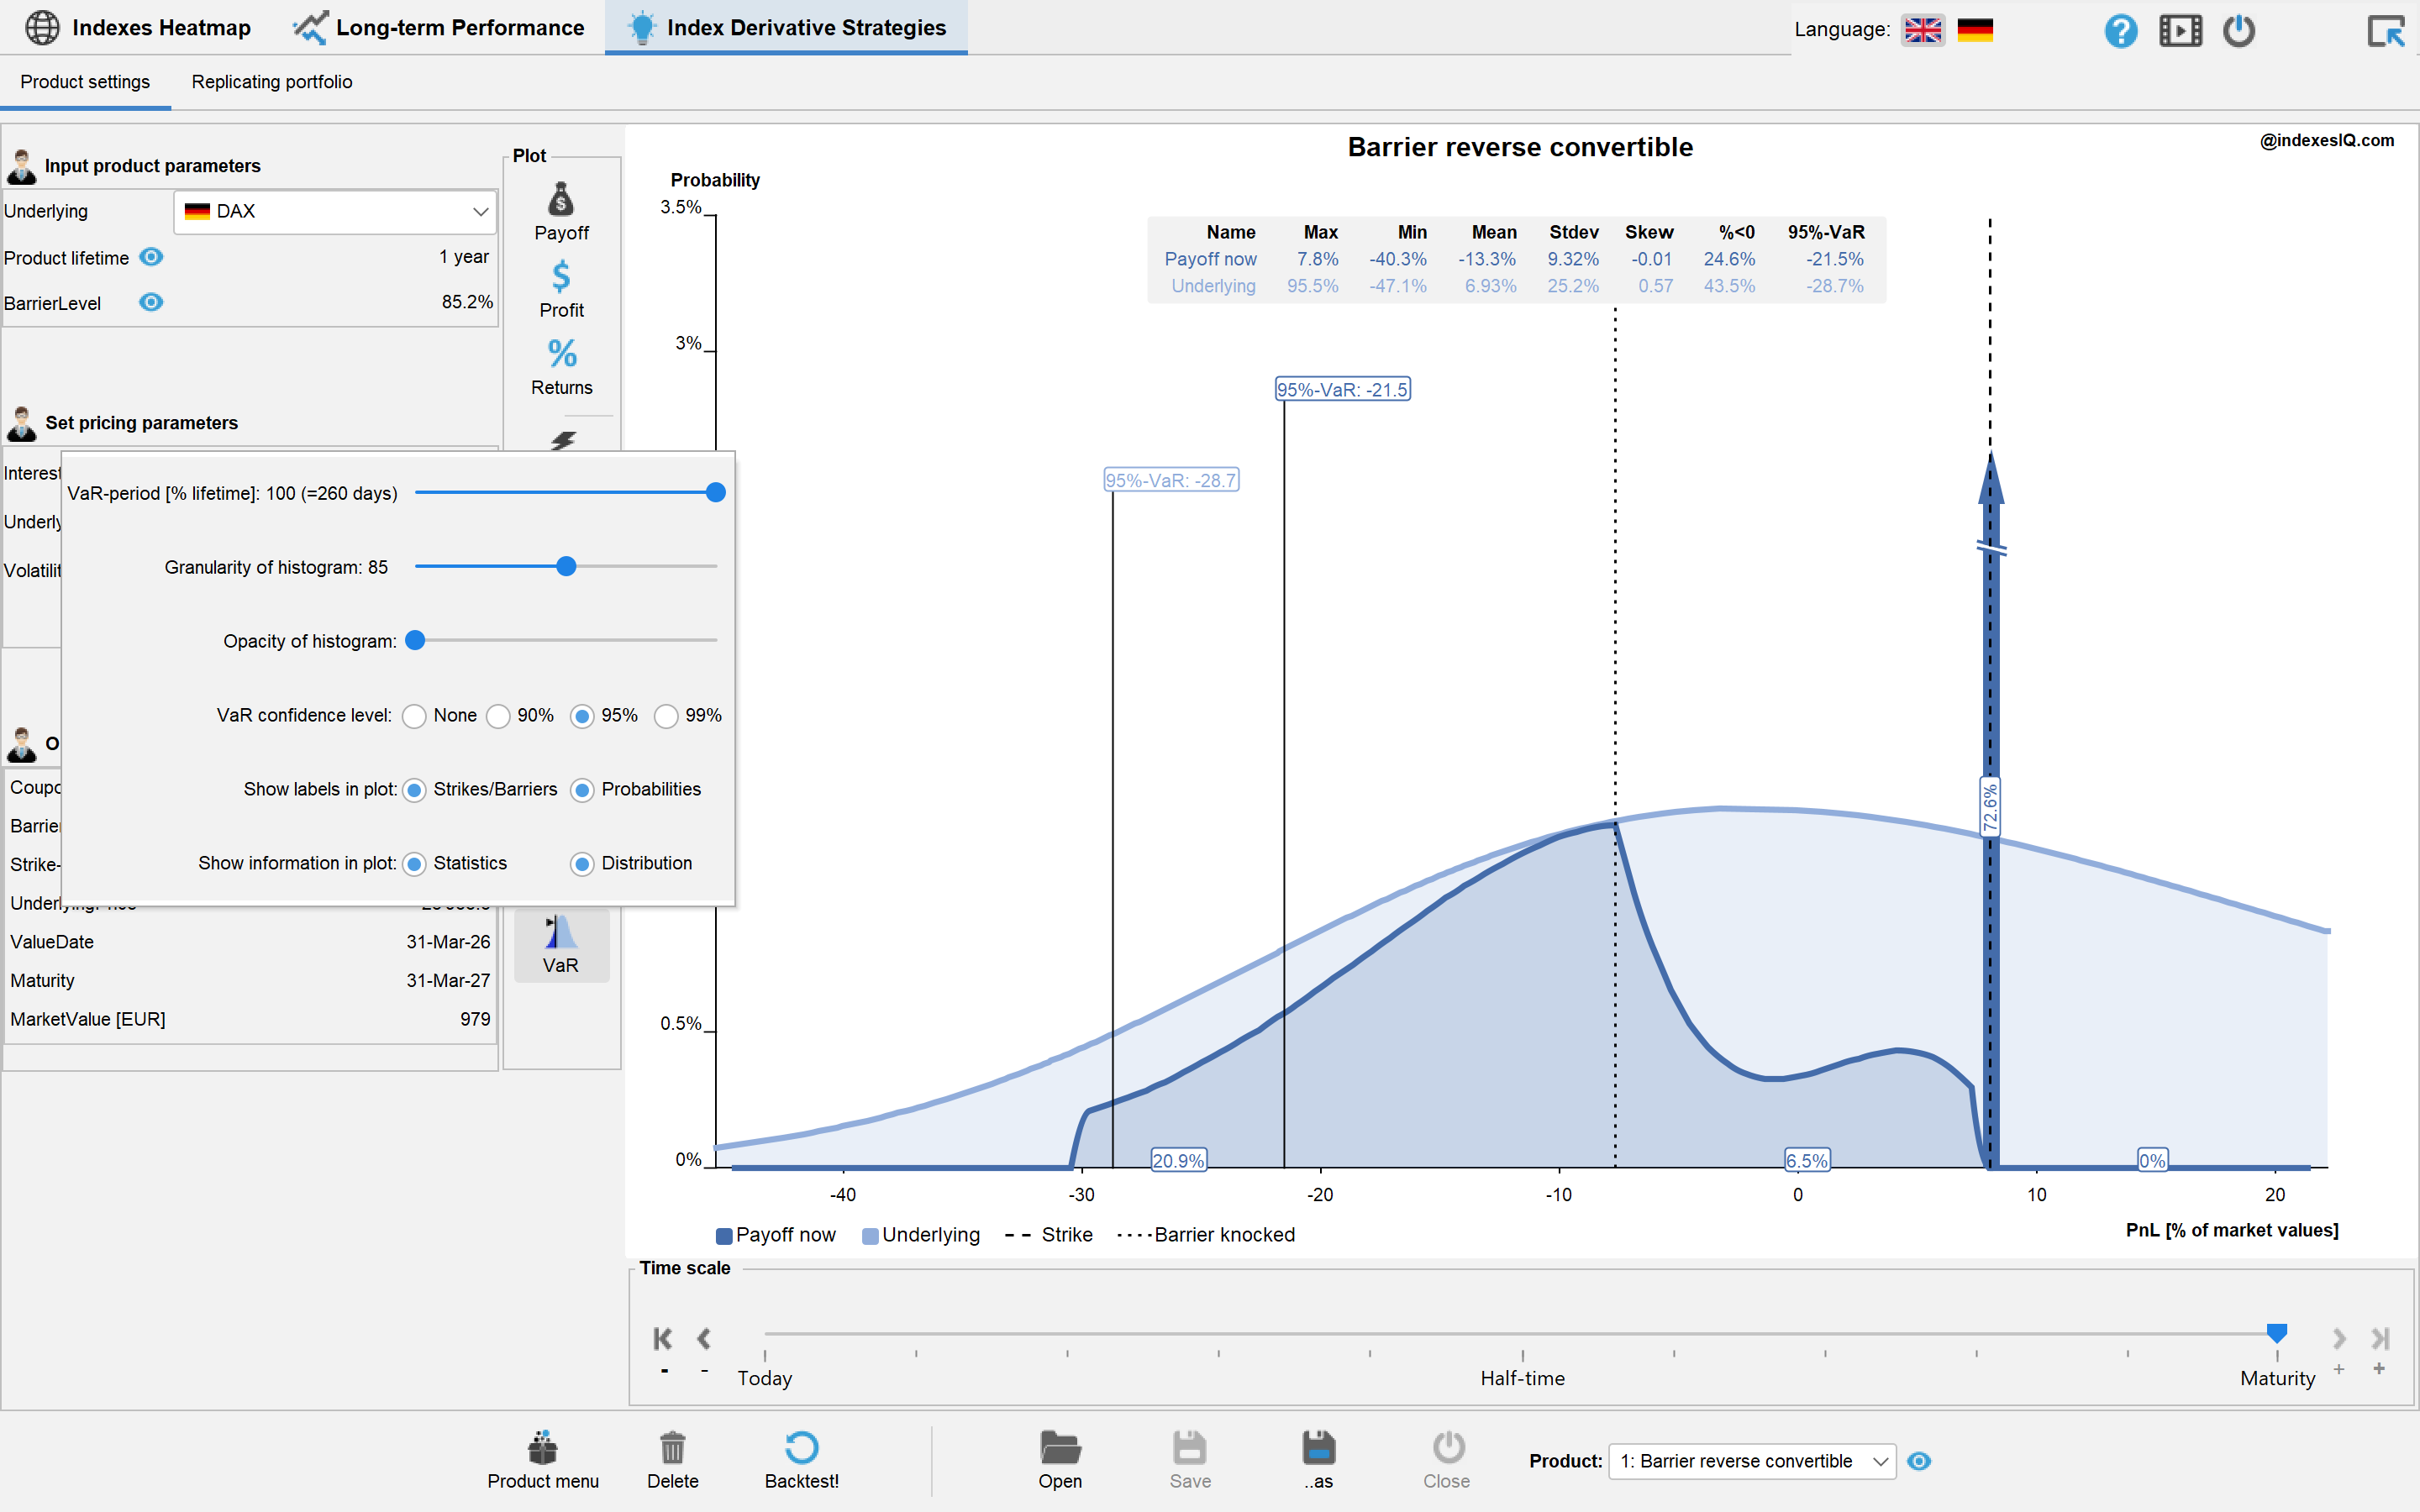
Task: Jump time scale to last step
Action: coord(2380,1338)
